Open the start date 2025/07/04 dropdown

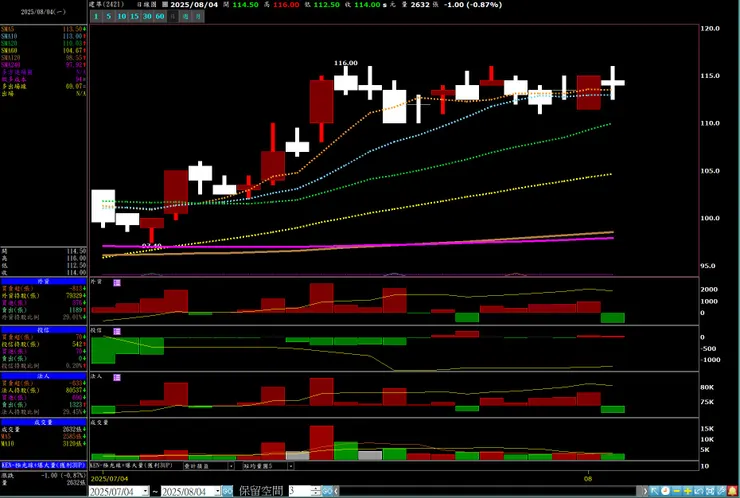(145, 491)
